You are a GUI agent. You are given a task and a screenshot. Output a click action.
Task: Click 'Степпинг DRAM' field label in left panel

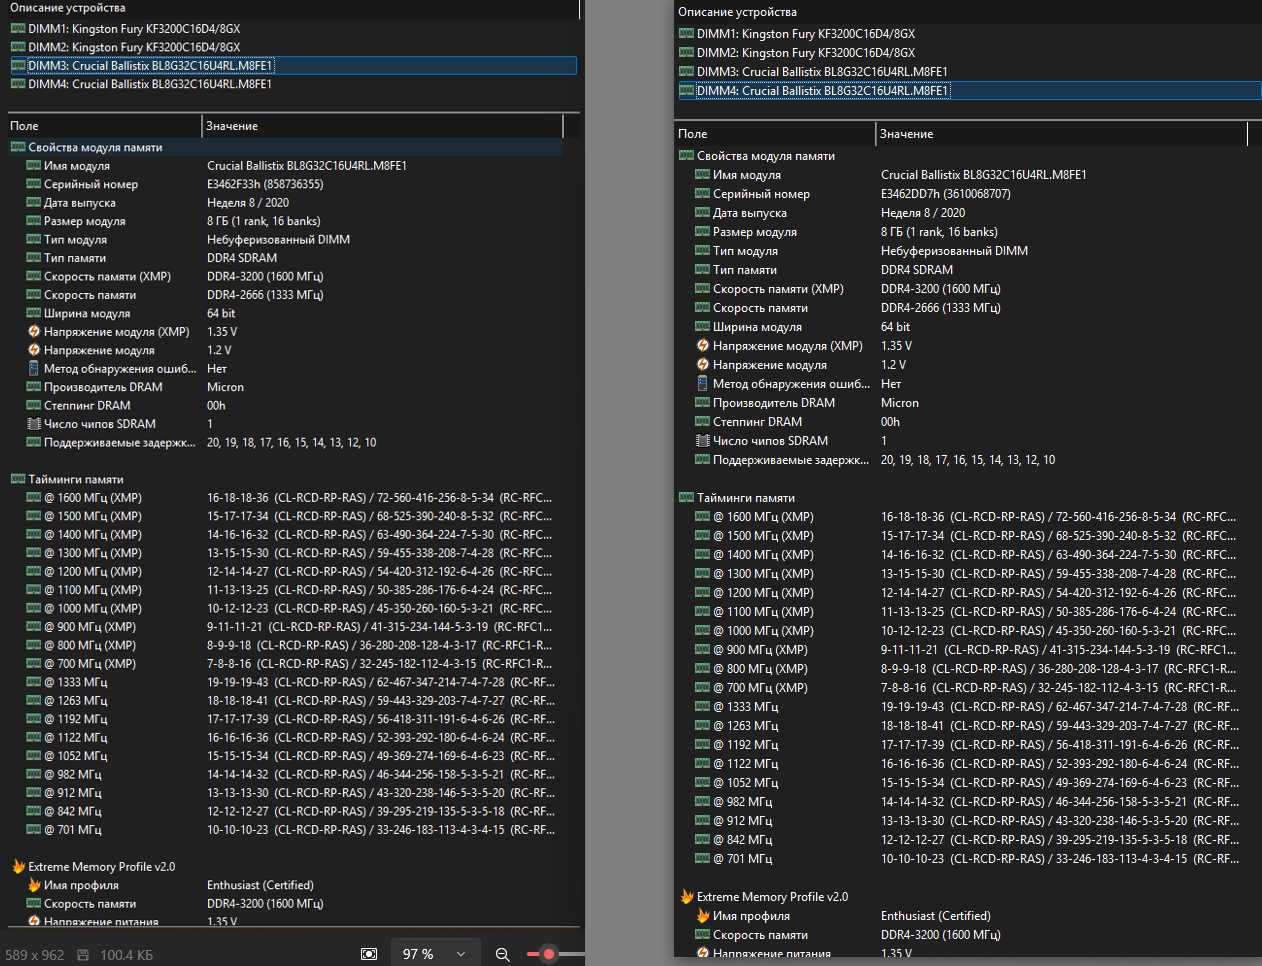87,406
